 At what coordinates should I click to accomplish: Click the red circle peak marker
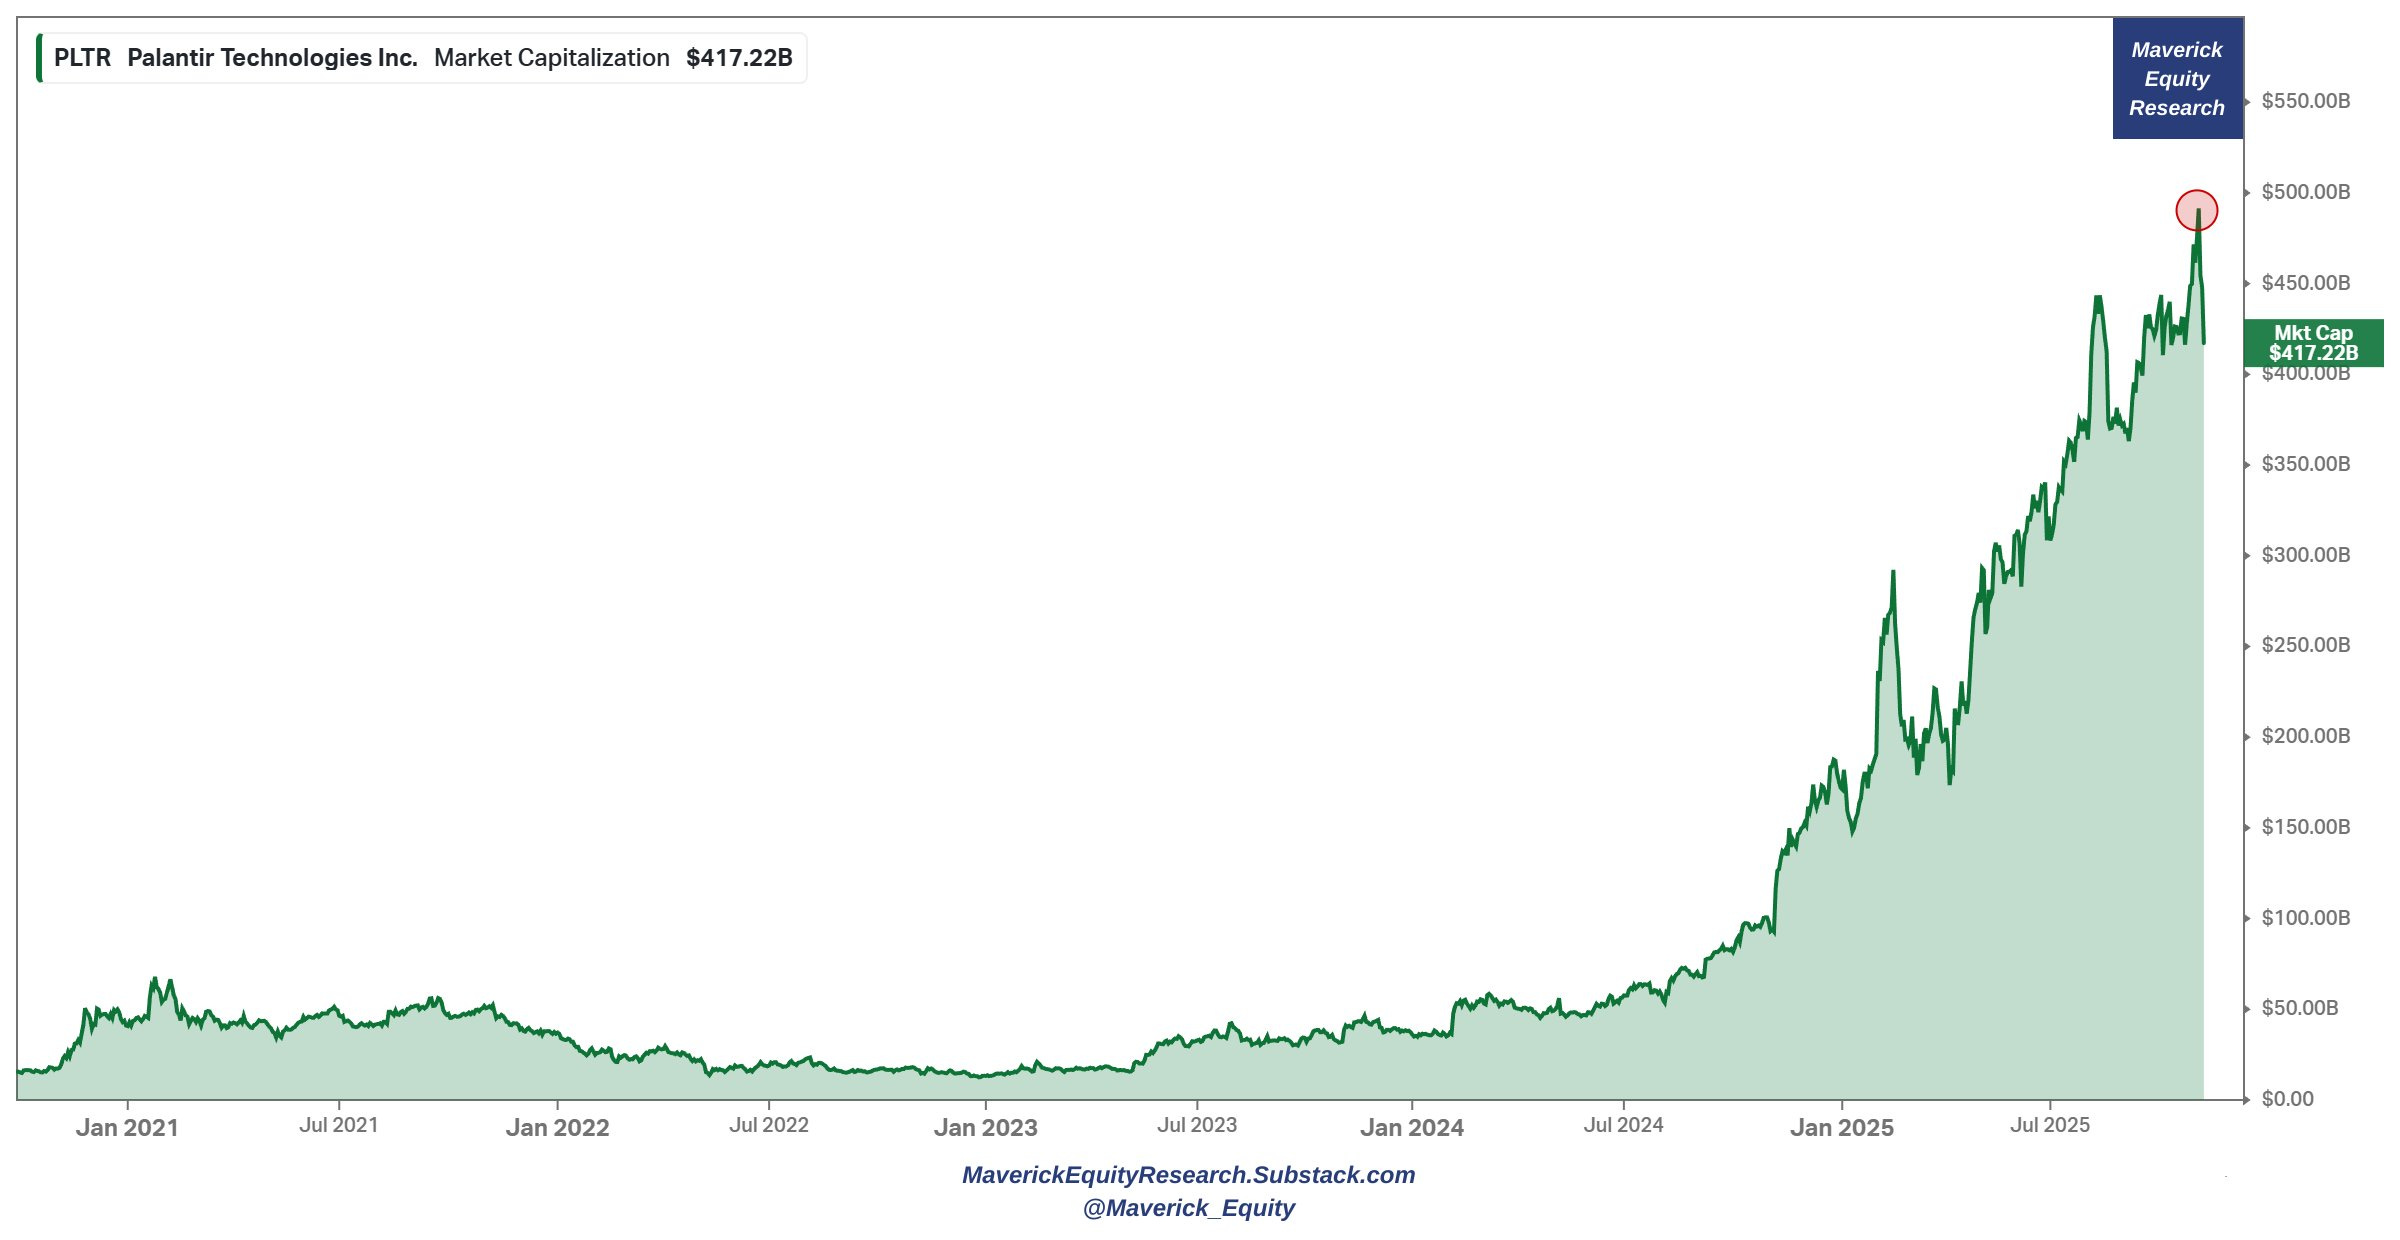pos(2196,210)
